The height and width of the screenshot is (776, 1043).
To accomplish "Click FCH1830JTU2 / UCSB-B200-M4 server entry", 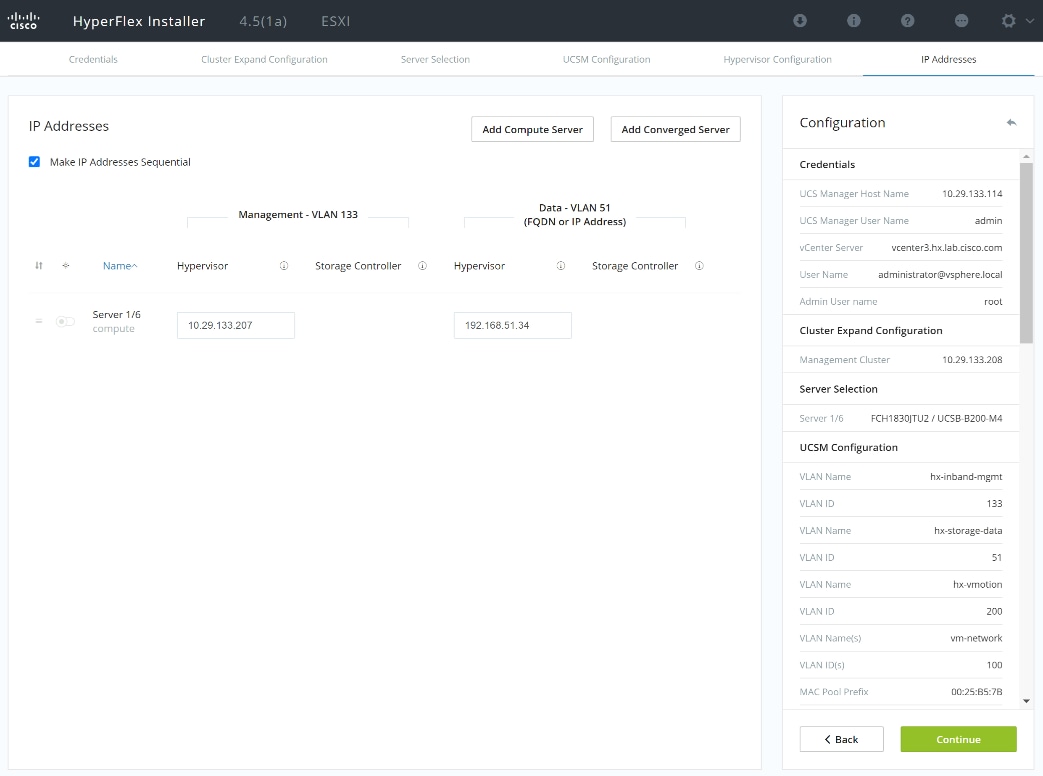I will point(937,418).
